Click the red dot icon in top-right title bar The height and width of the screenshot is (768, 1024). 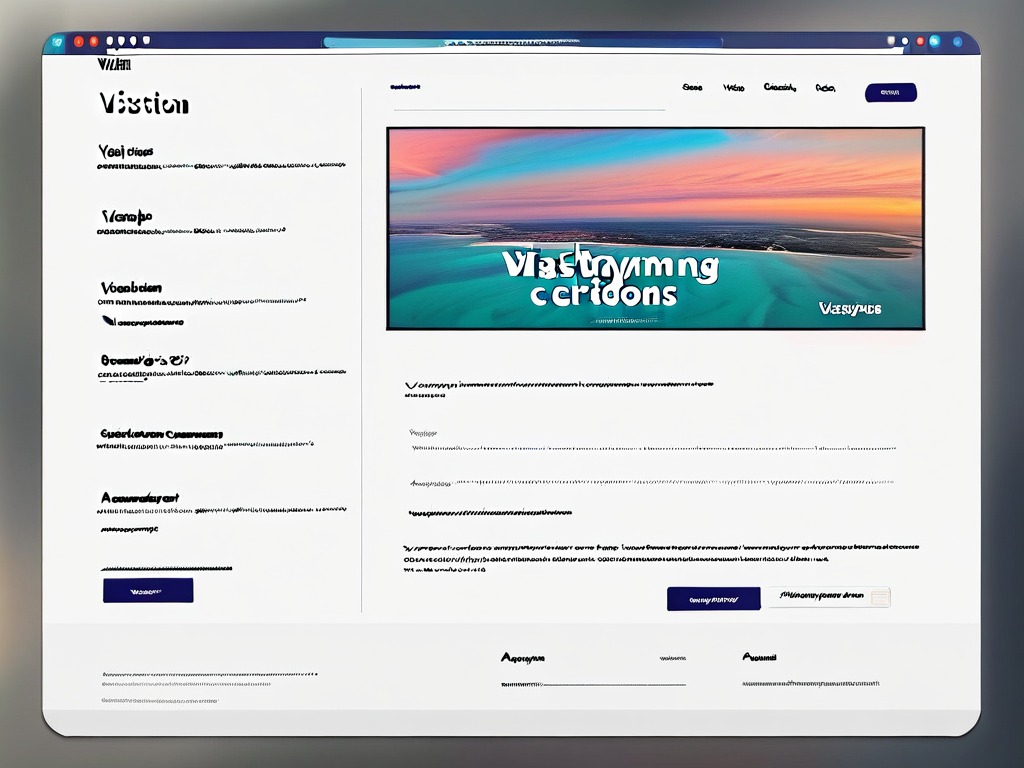(x=920, y=42)
